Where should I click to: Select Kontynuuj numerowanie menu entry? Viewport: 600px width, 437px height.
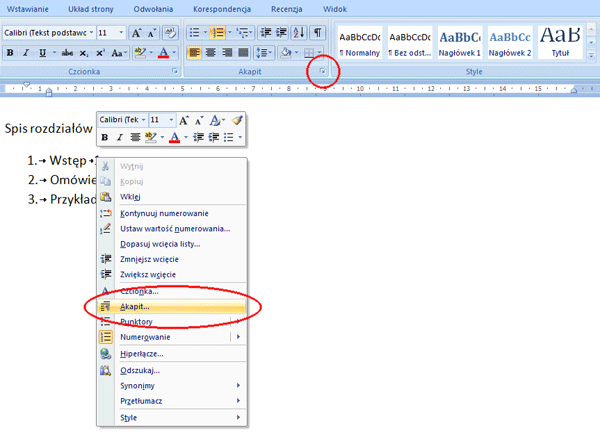pyautogui.click(x=172, y=213)
